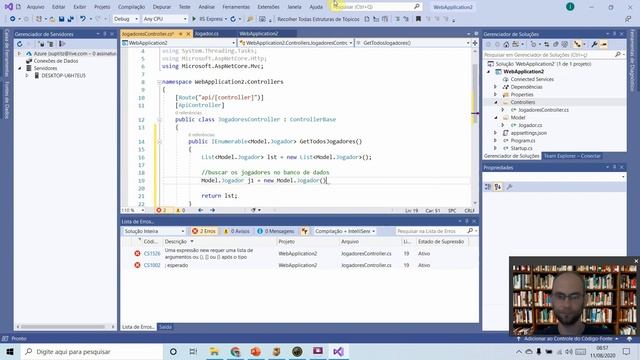
Task: Select Startup.cs in the solution tree
Action: coord(521,148)
